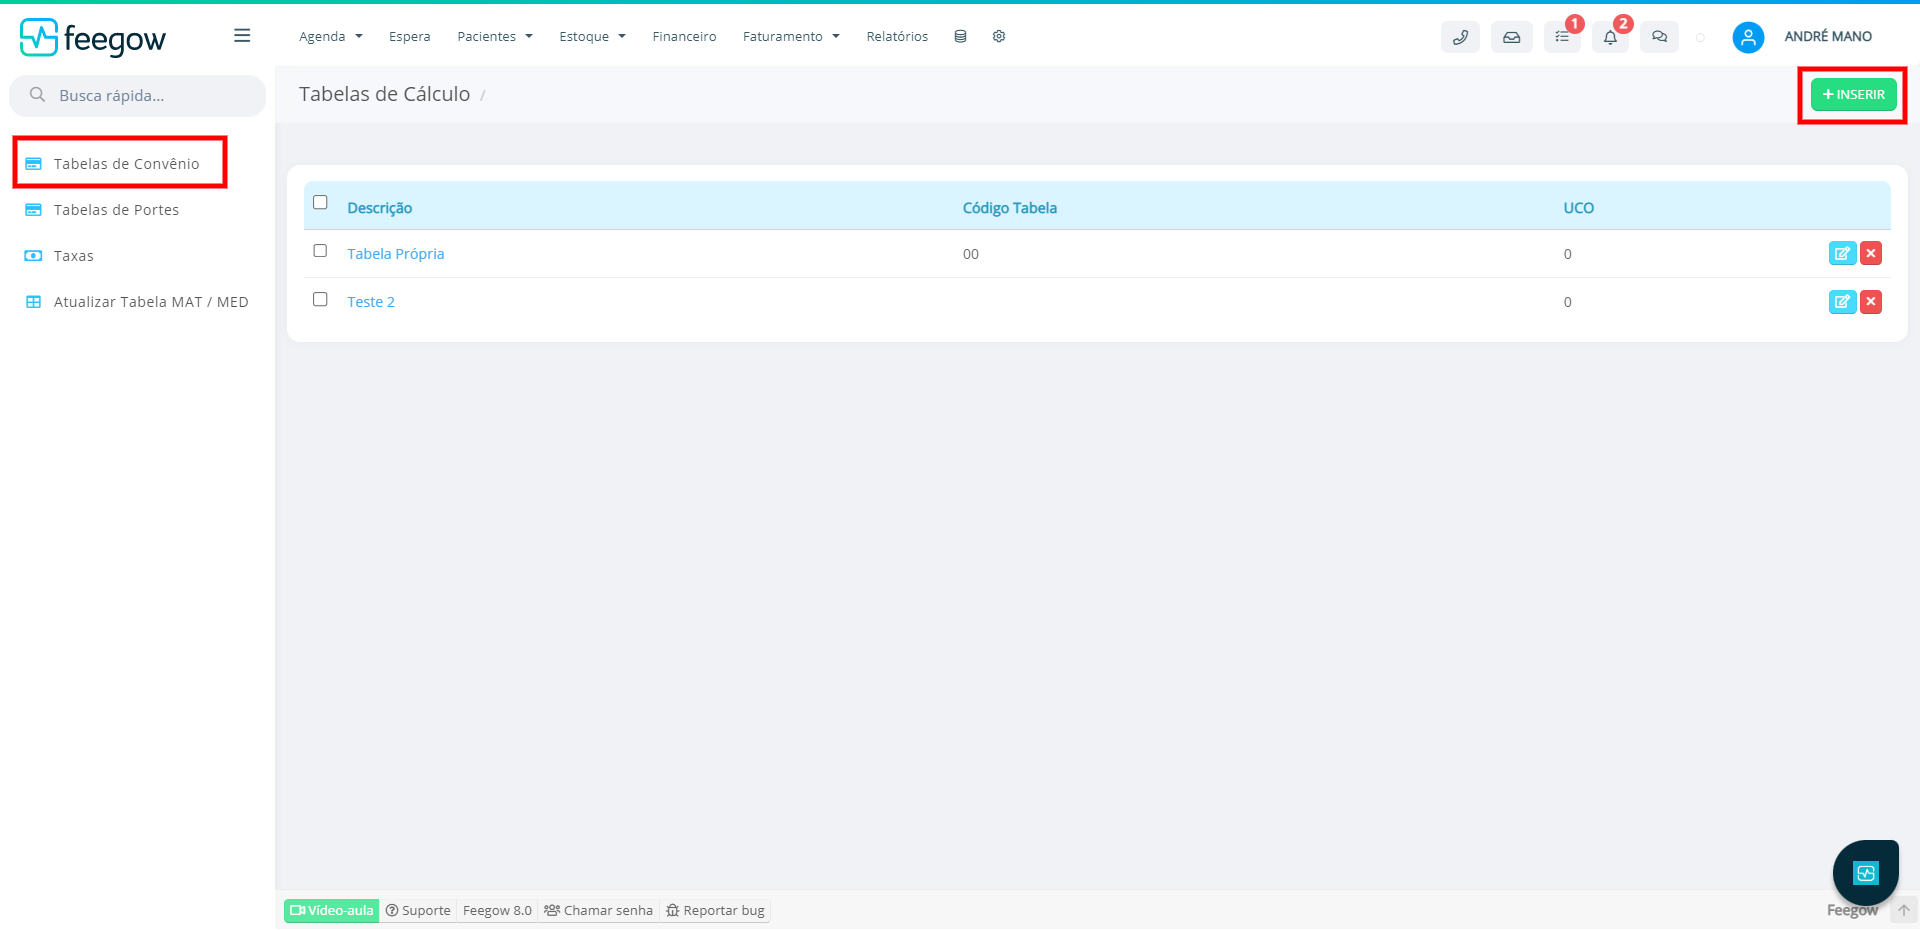Click Chamar senha in footer
Viewport: 1920px width, 930px height.
coord(598,910)
